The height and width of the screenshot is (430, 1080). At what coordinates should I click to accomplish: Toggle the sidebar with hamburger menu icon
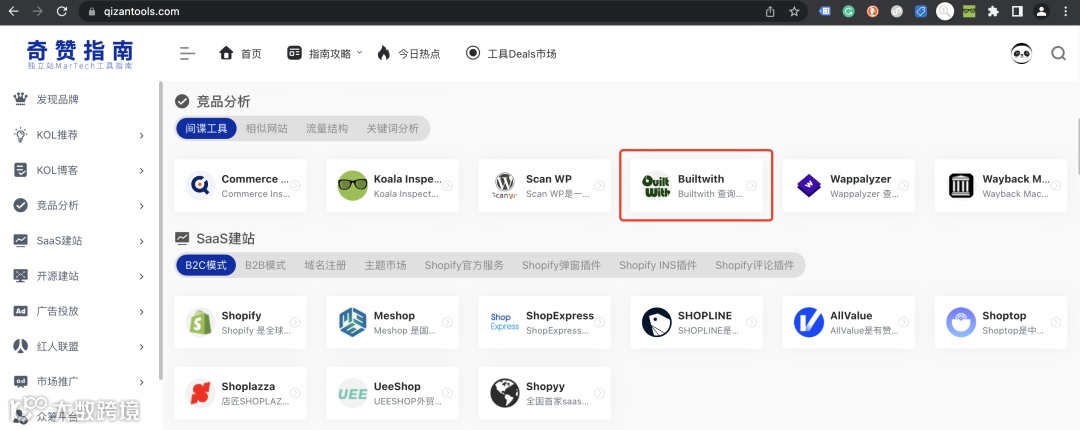(x=187, y=53)
